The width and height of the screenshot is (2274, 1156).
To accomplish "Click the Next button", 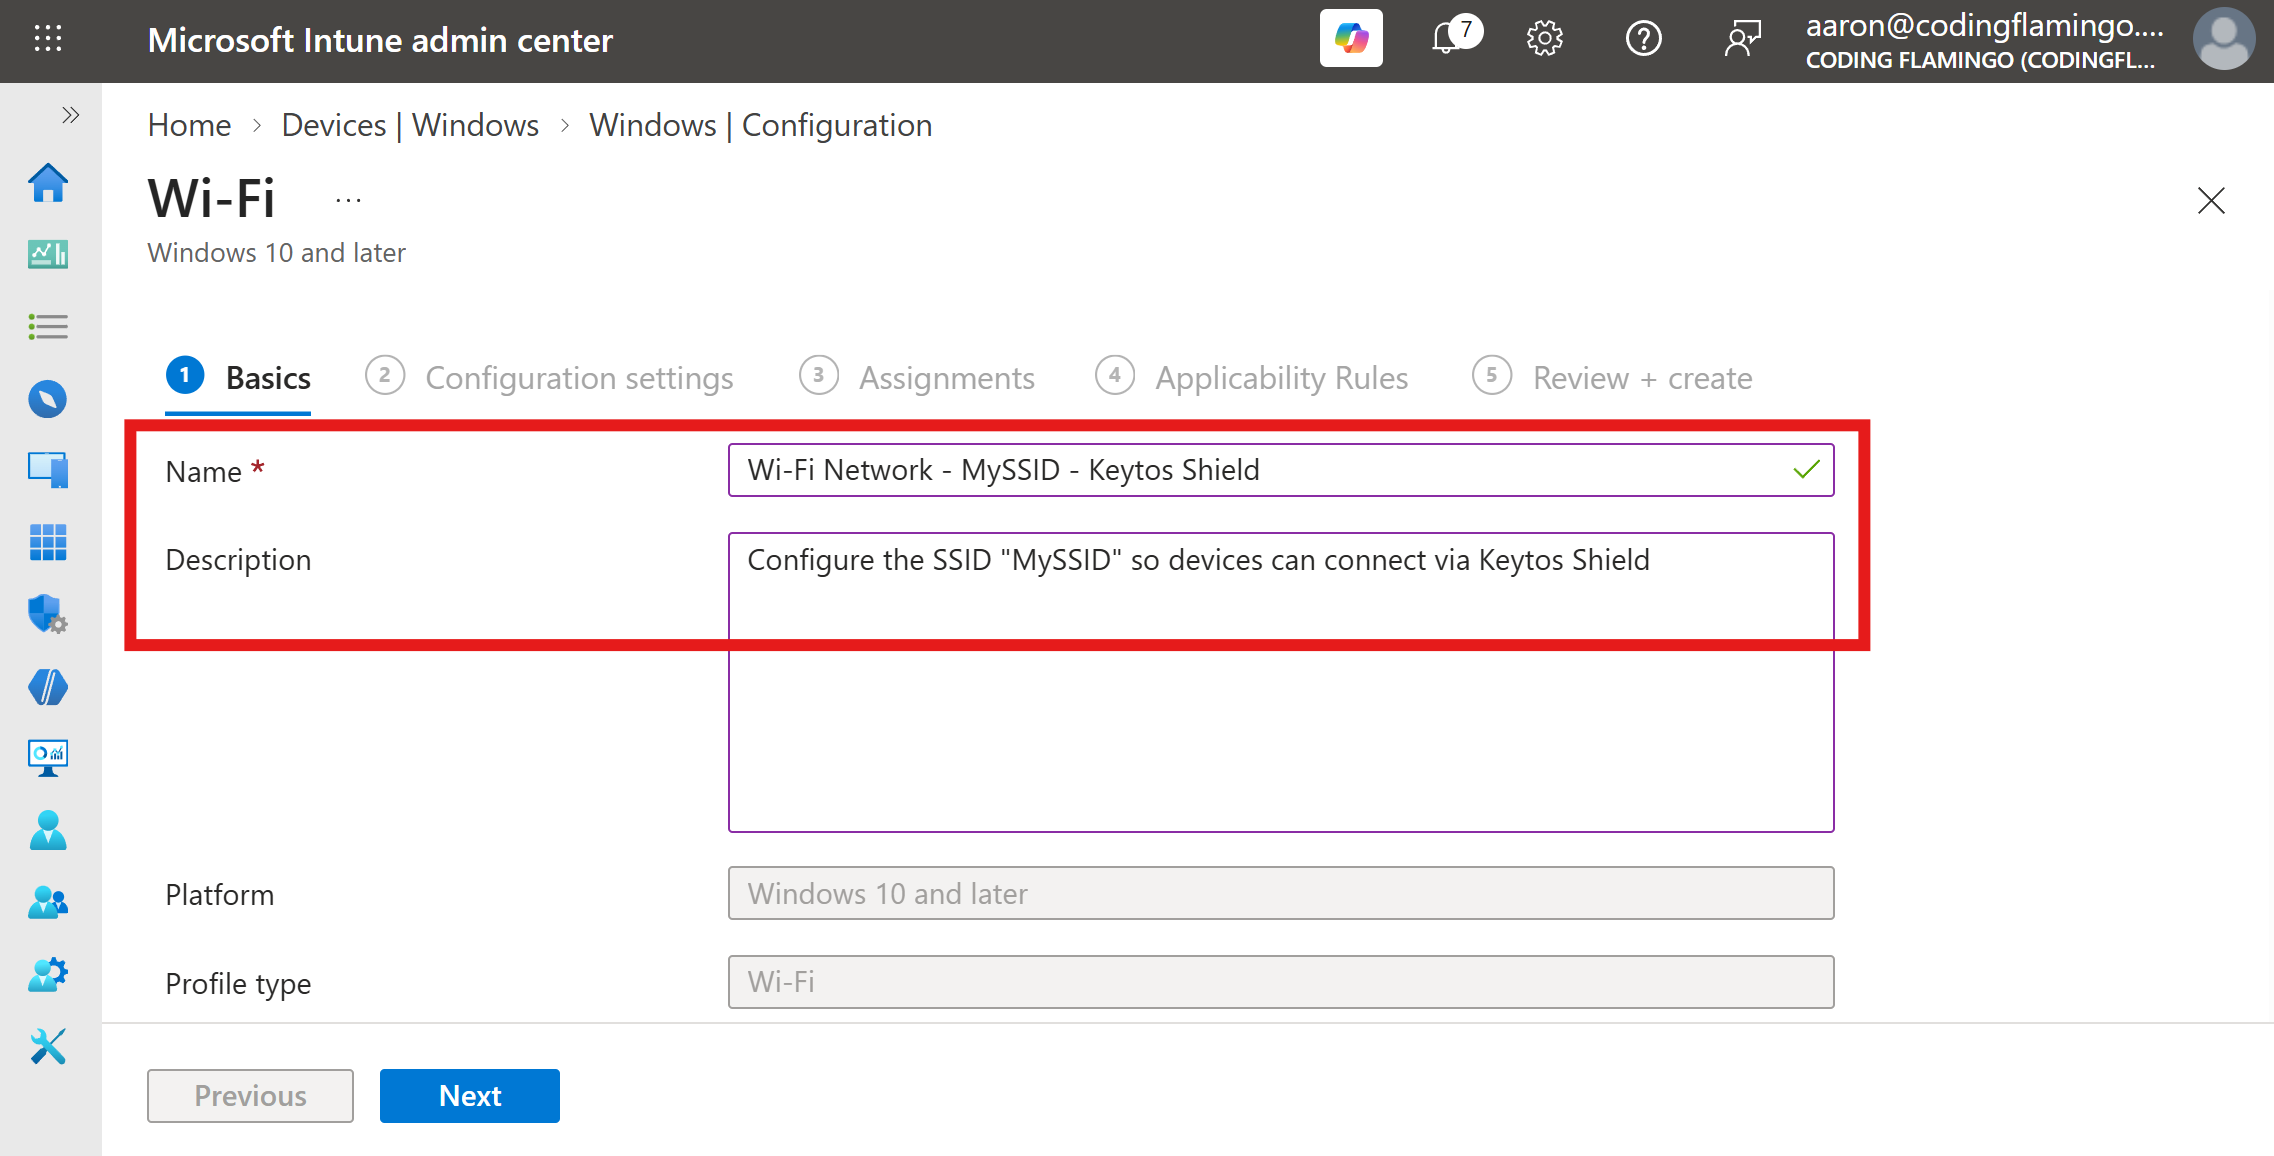I will [x=470, y=1096].
